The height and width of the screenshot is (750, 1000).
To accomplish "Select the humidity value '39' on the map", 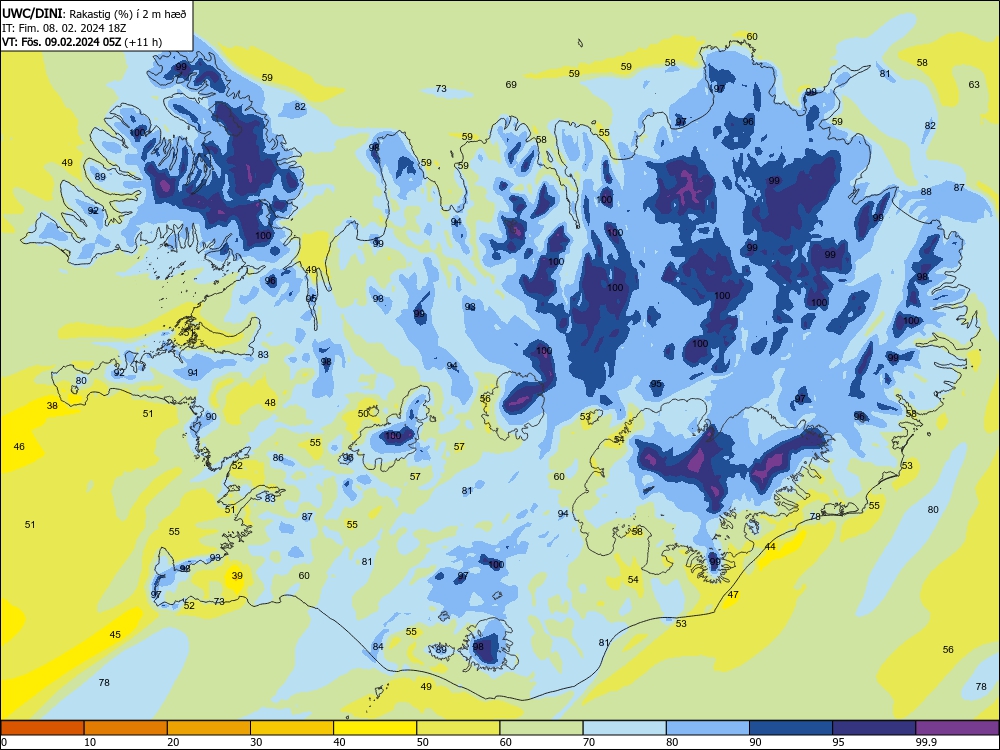I will click(x=237, y=575).
